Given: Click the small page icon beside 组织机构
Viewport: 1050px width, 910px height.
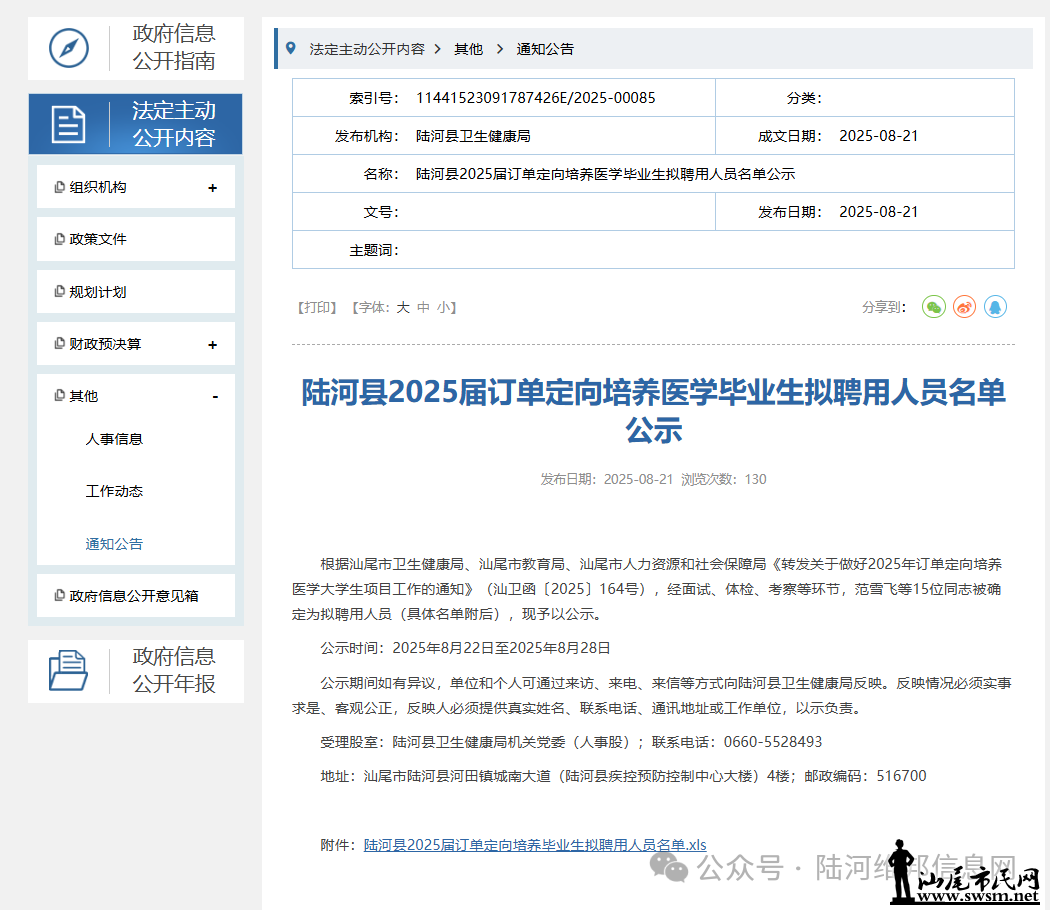Looking at the screenshot, I should (x=60, y=187).
